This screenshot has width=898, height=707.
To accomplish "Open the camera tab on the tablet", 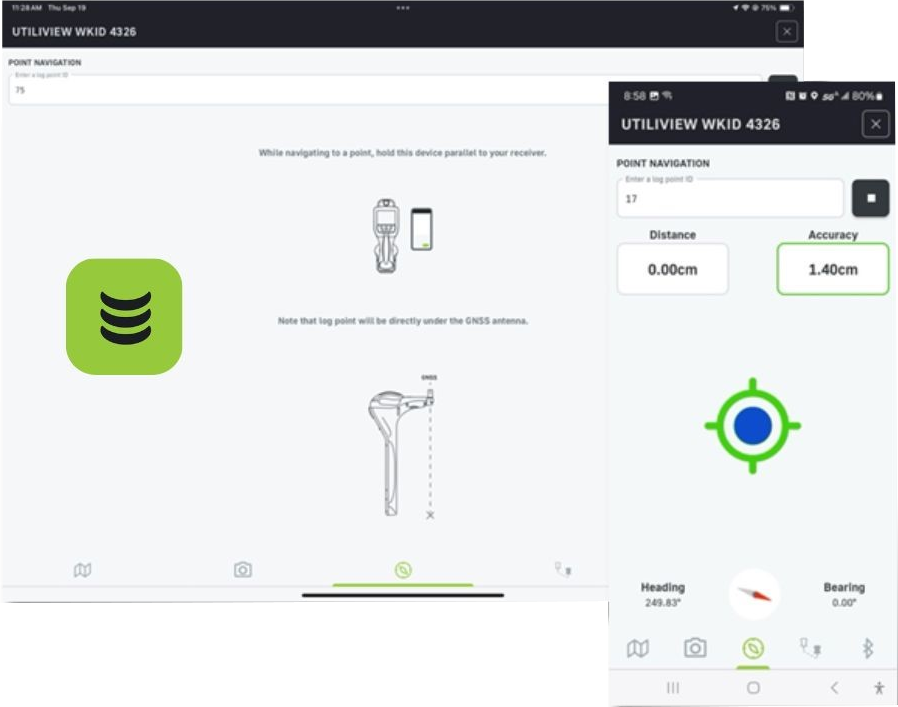I will [x=242, y=570].
